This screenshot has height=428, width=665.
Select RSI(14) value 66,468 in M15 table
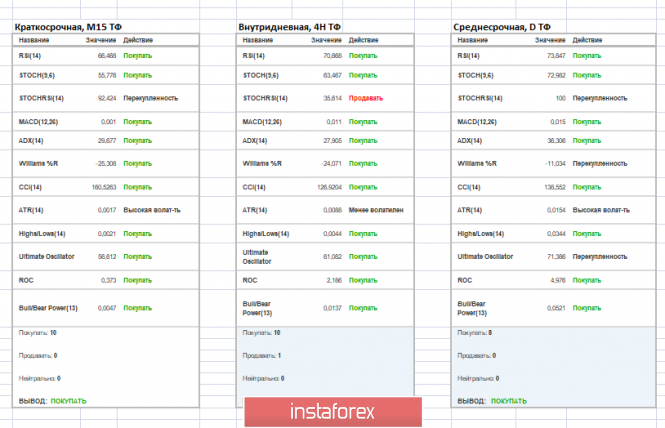click(x=107, y=56)
